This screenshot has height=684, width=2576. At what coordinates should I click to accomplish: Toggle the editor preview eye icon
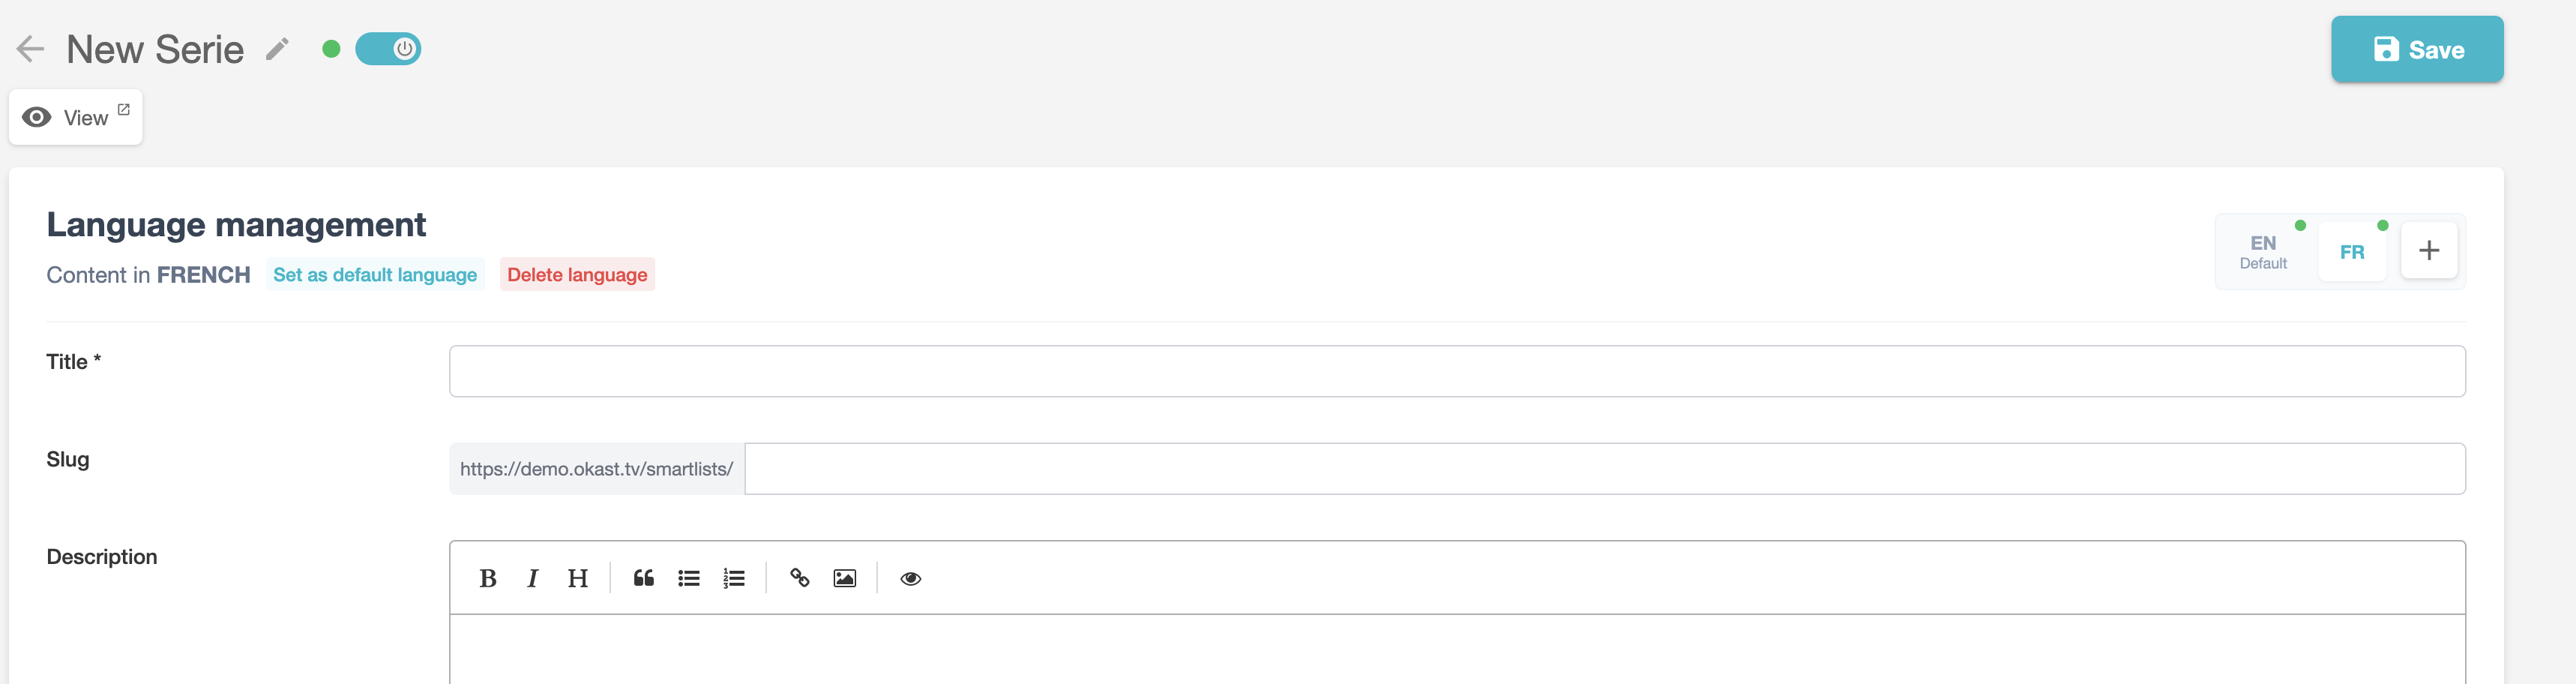pyautogui.click(x=910, y=578)
